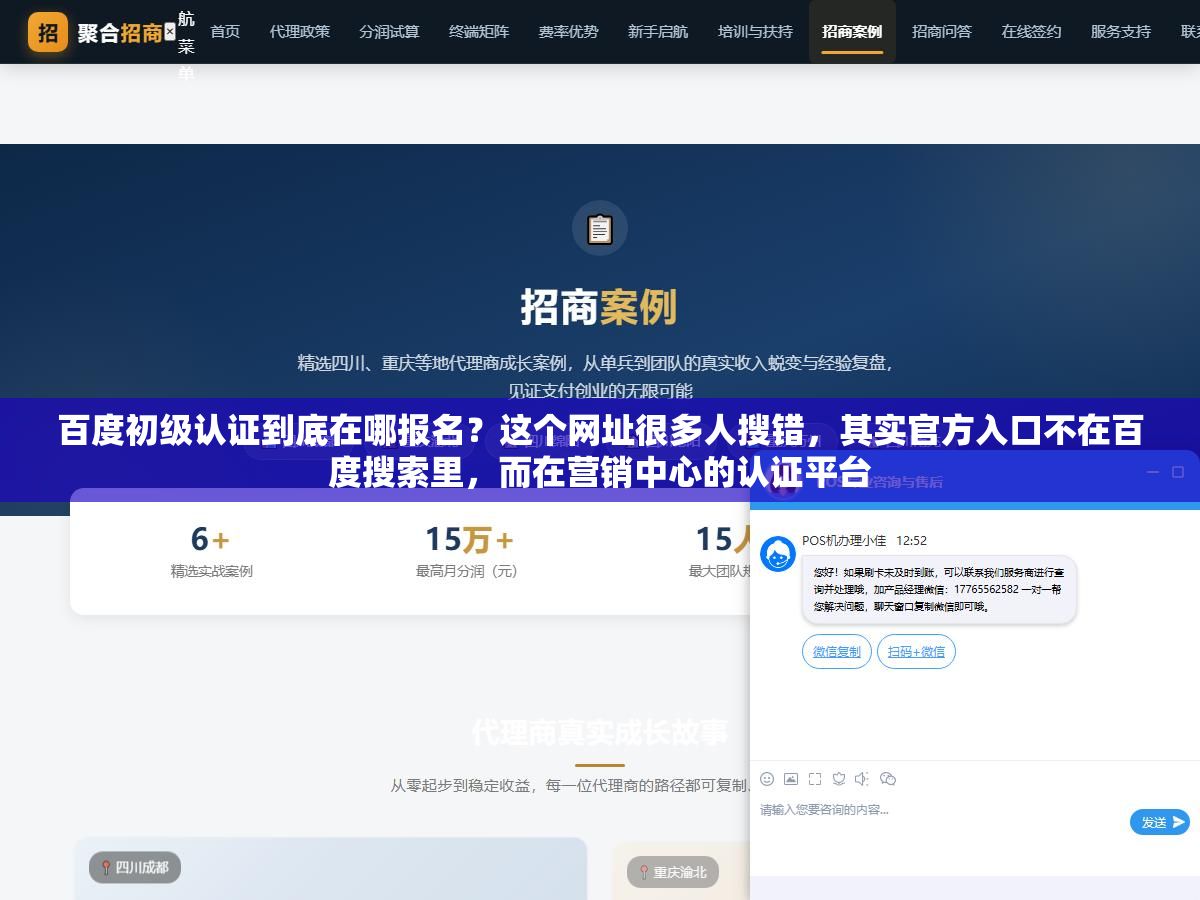The width and height of the screenshot is (1200, 900).
Task: Focus the 请输入您要咨询的内容 chat input
Action: click(940, 822)
